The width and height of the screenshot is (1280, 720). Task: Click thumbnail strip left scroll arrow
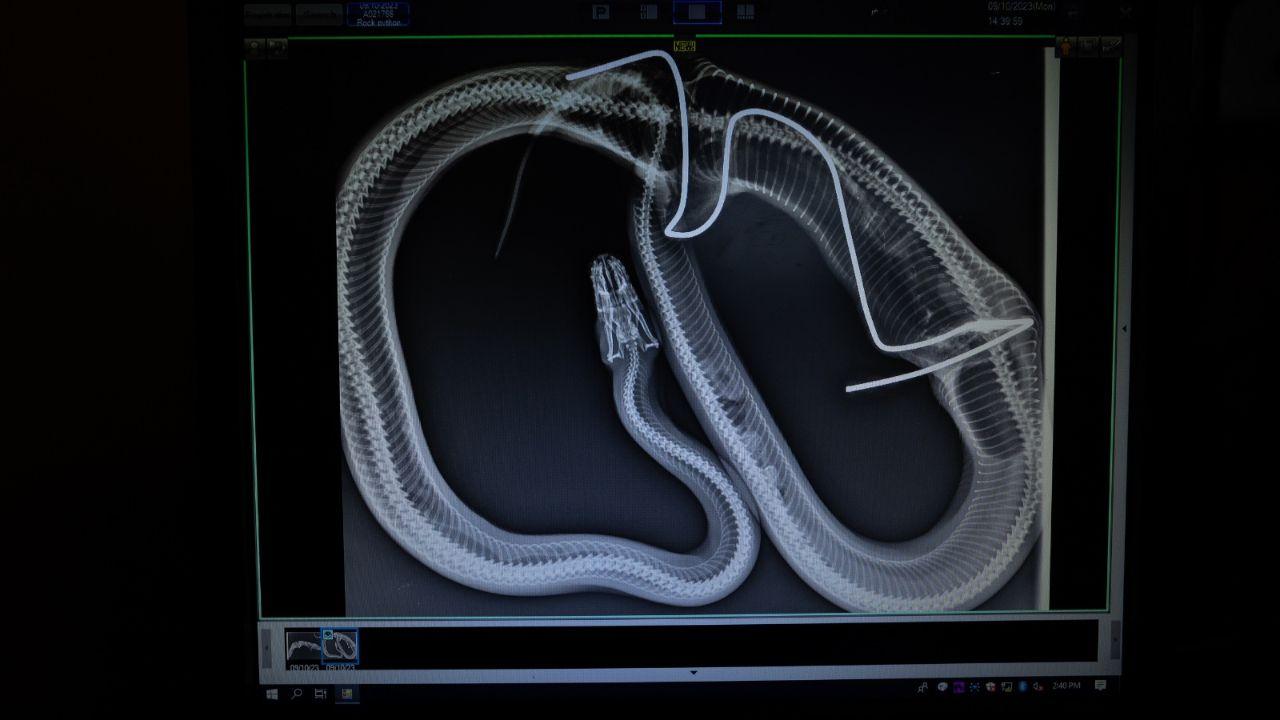click(266, 647)
